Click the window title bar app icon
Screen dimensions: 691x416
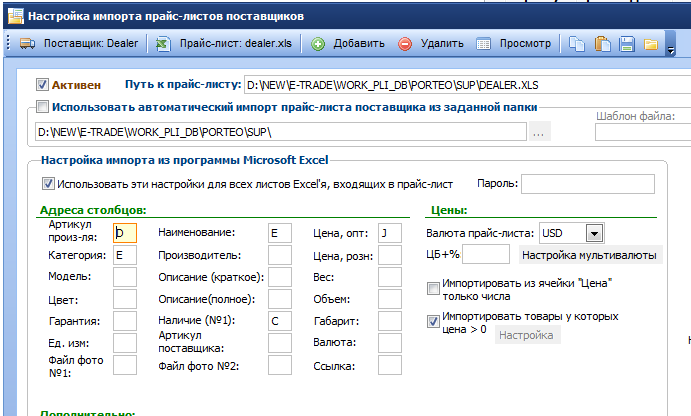pos(15,16)
